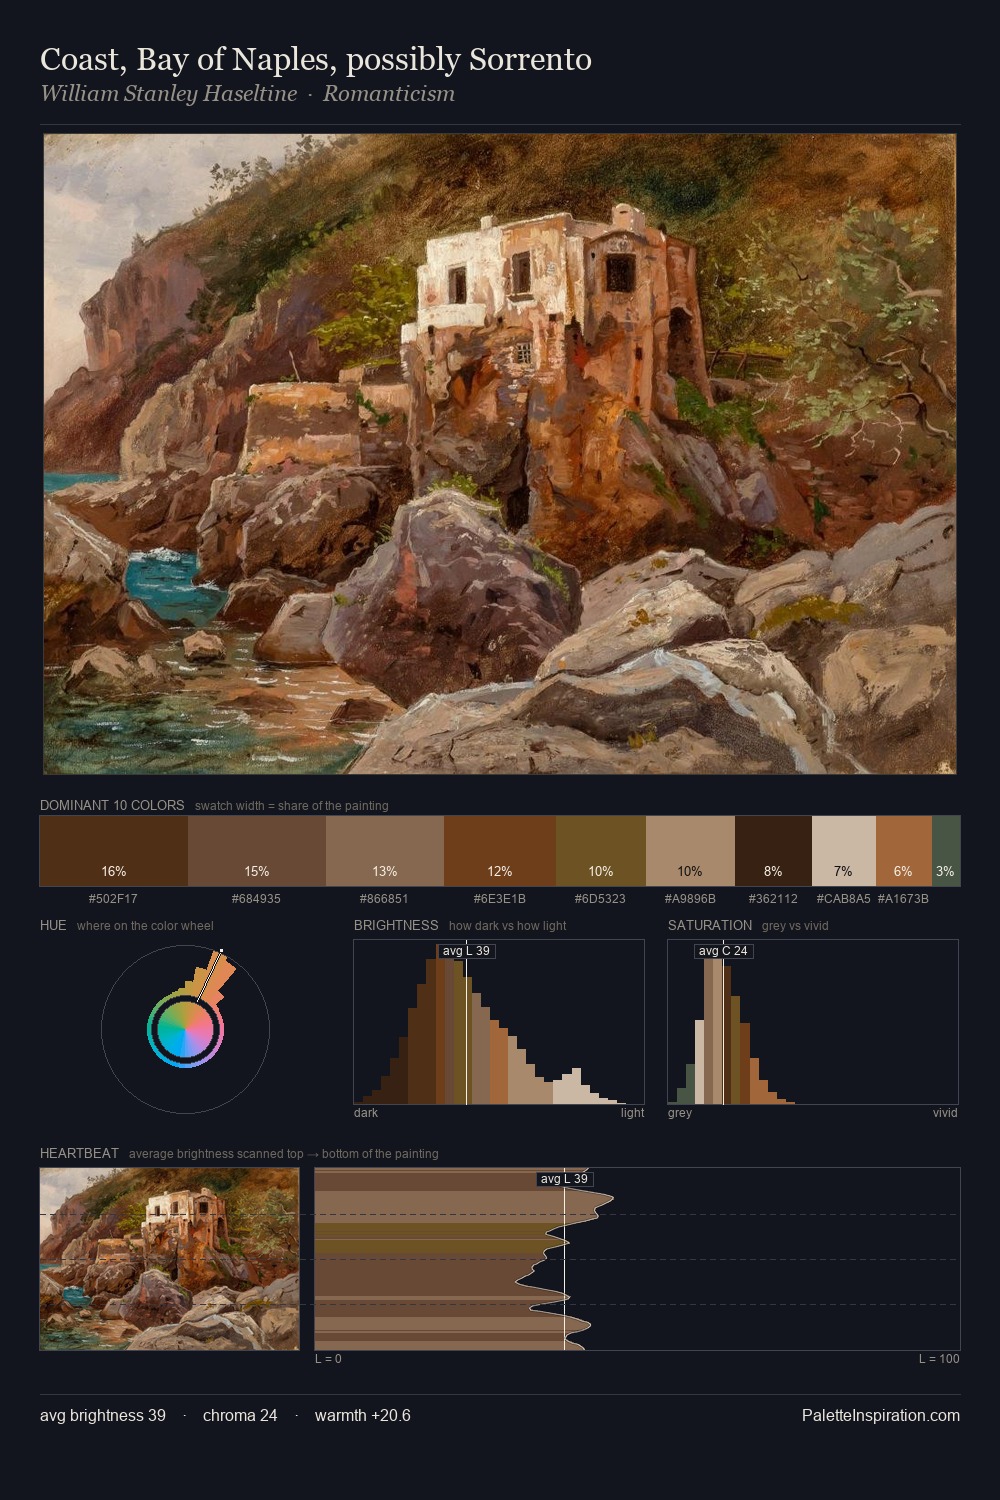The width and height of the screenshot is (1000, 1500).
Task: Click the 'HEARTBEAT' section heading
Action: [79, 1153]
